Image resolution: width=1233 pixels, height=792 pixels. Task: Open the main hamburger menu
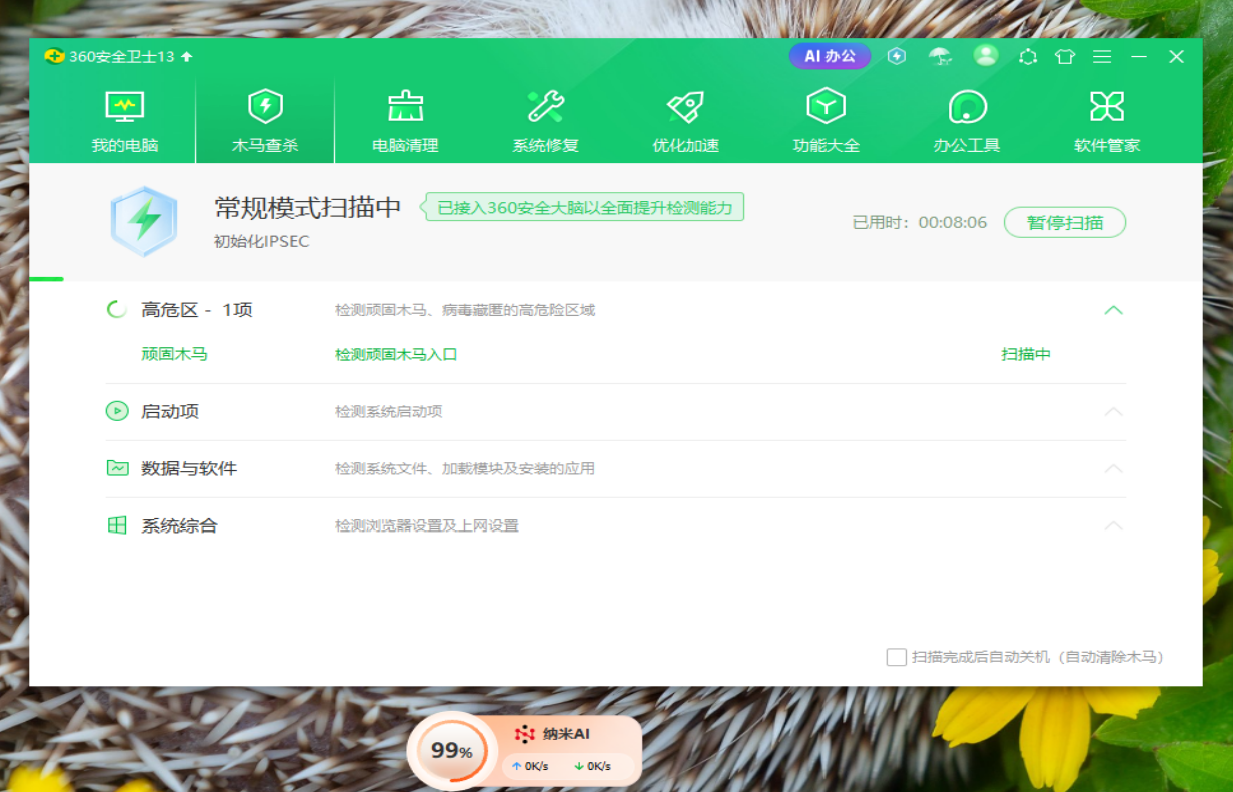[x=1102, y=57]
